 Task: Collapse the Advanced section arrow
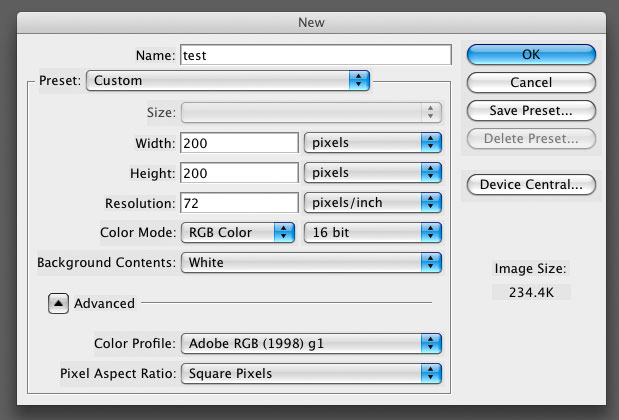58,303
